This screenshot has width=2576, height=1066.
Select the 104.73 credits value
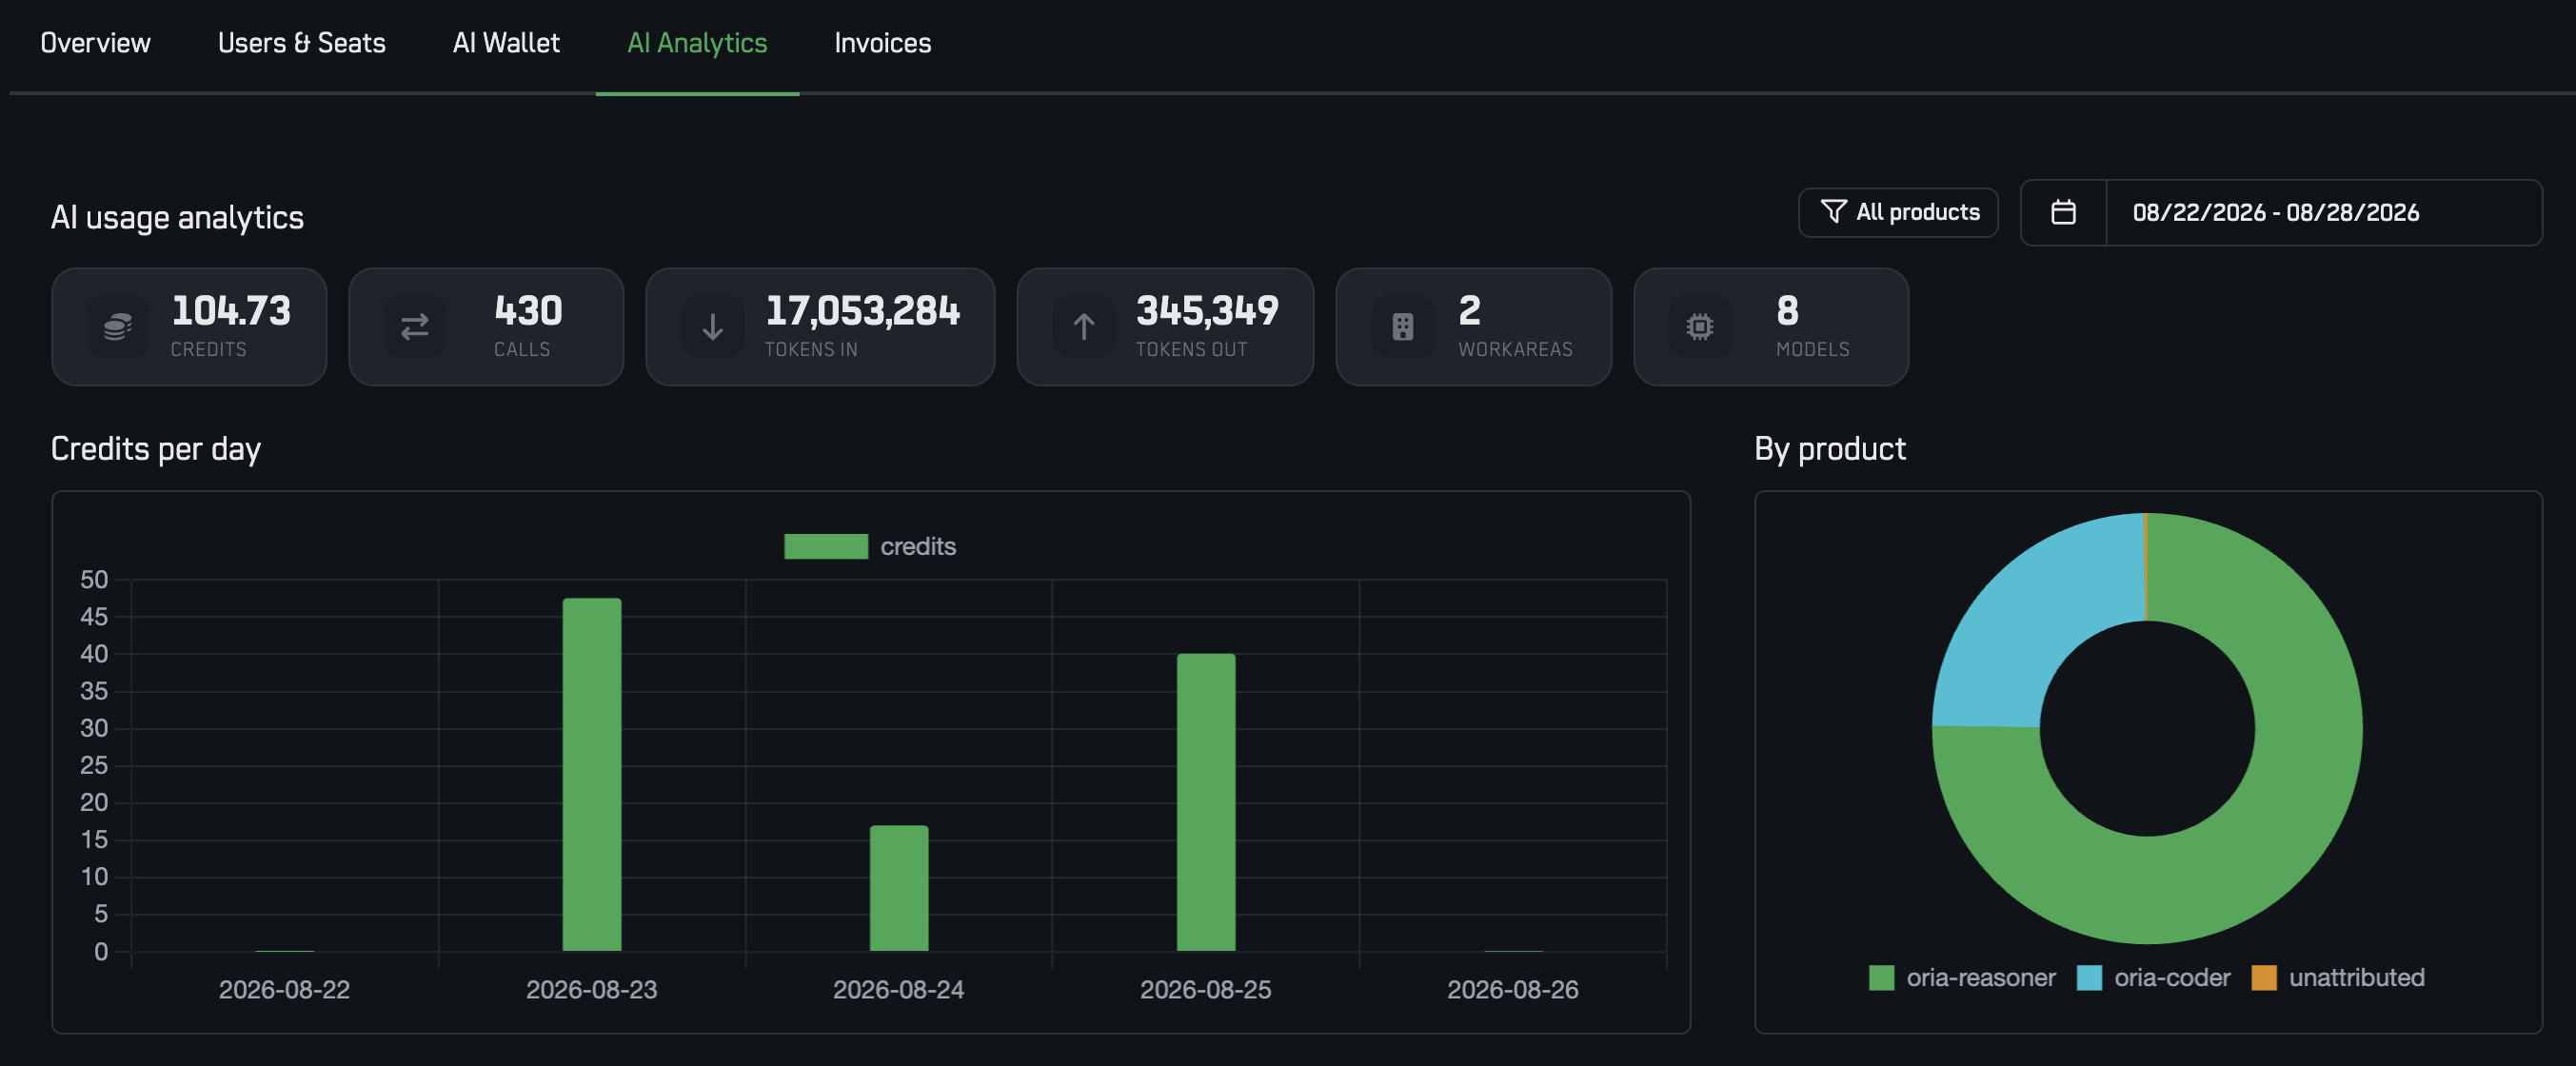tap(231, 311)
